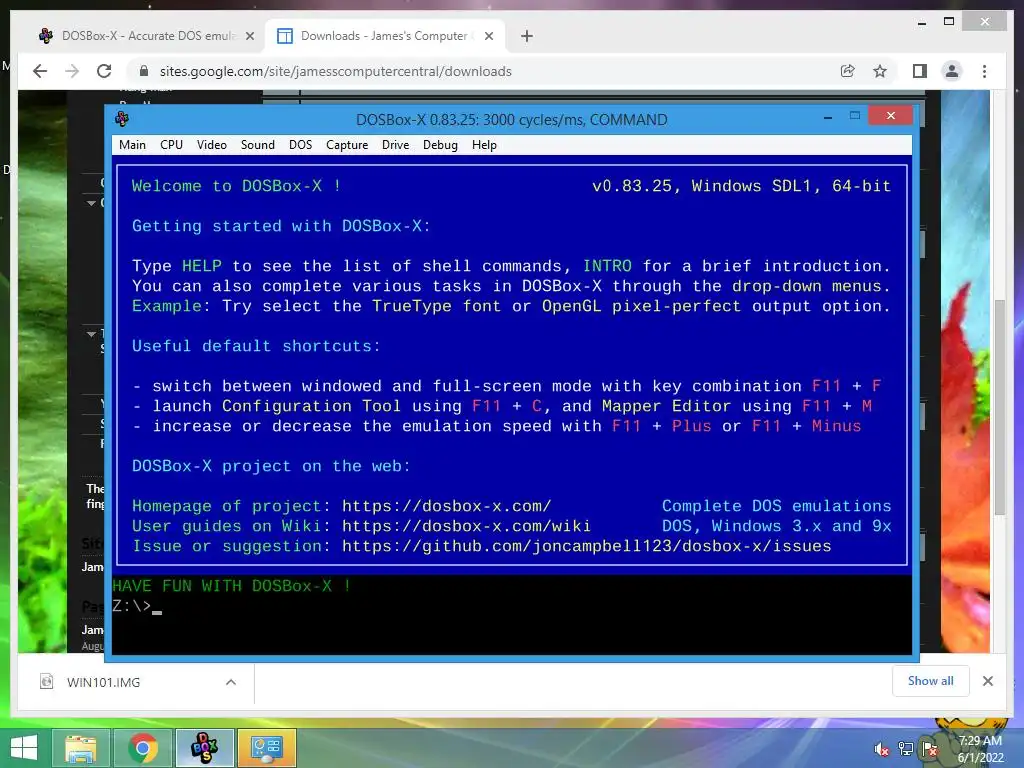Close the downloads bar

pos(987,681)
